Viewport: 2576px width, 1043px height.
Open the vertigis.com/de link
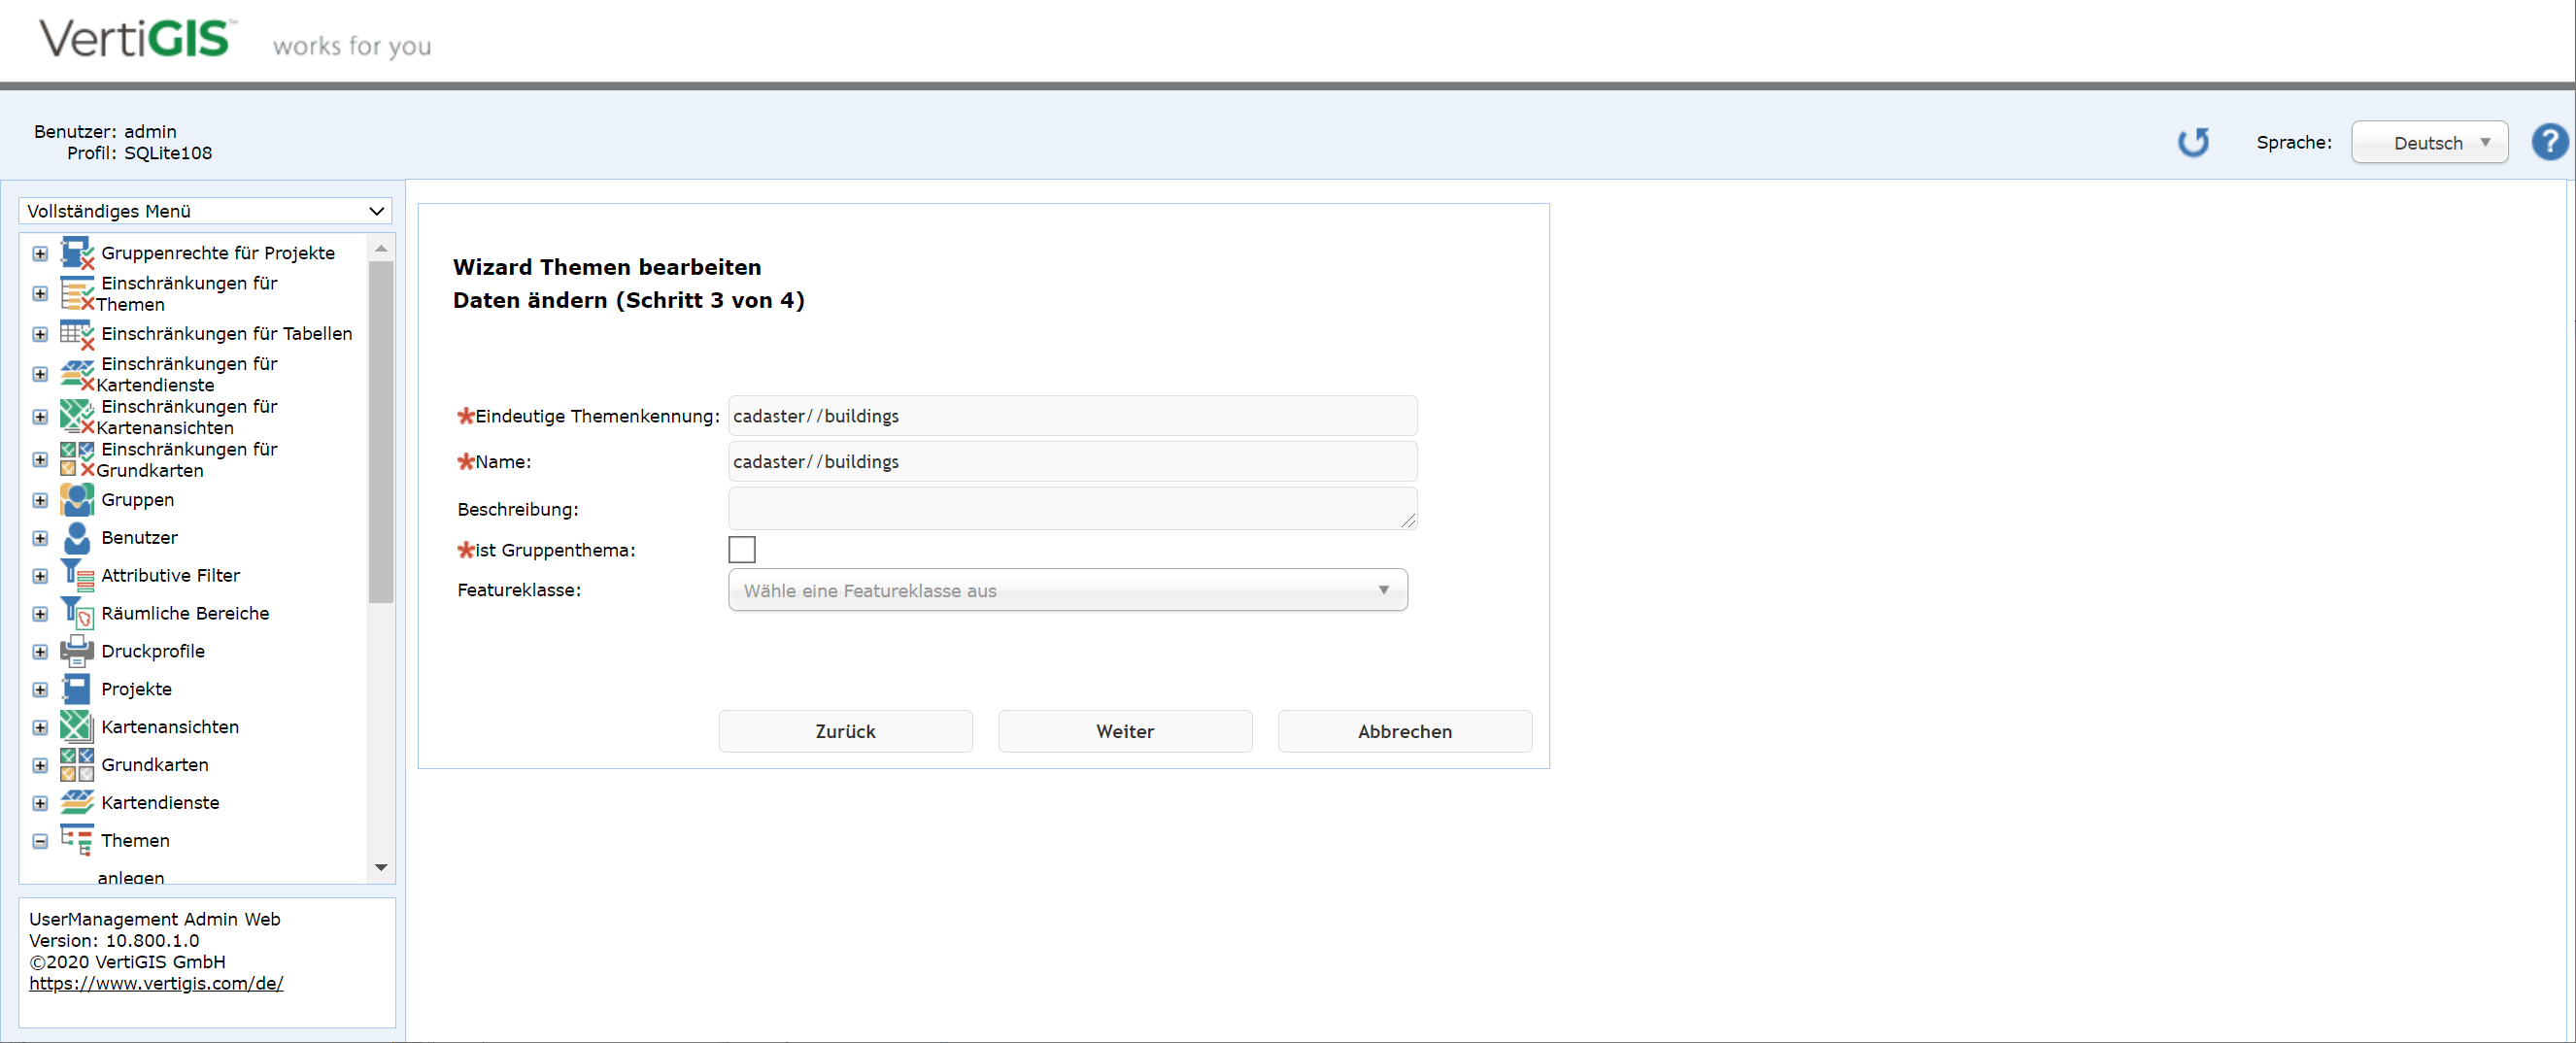tap(156, 983)
